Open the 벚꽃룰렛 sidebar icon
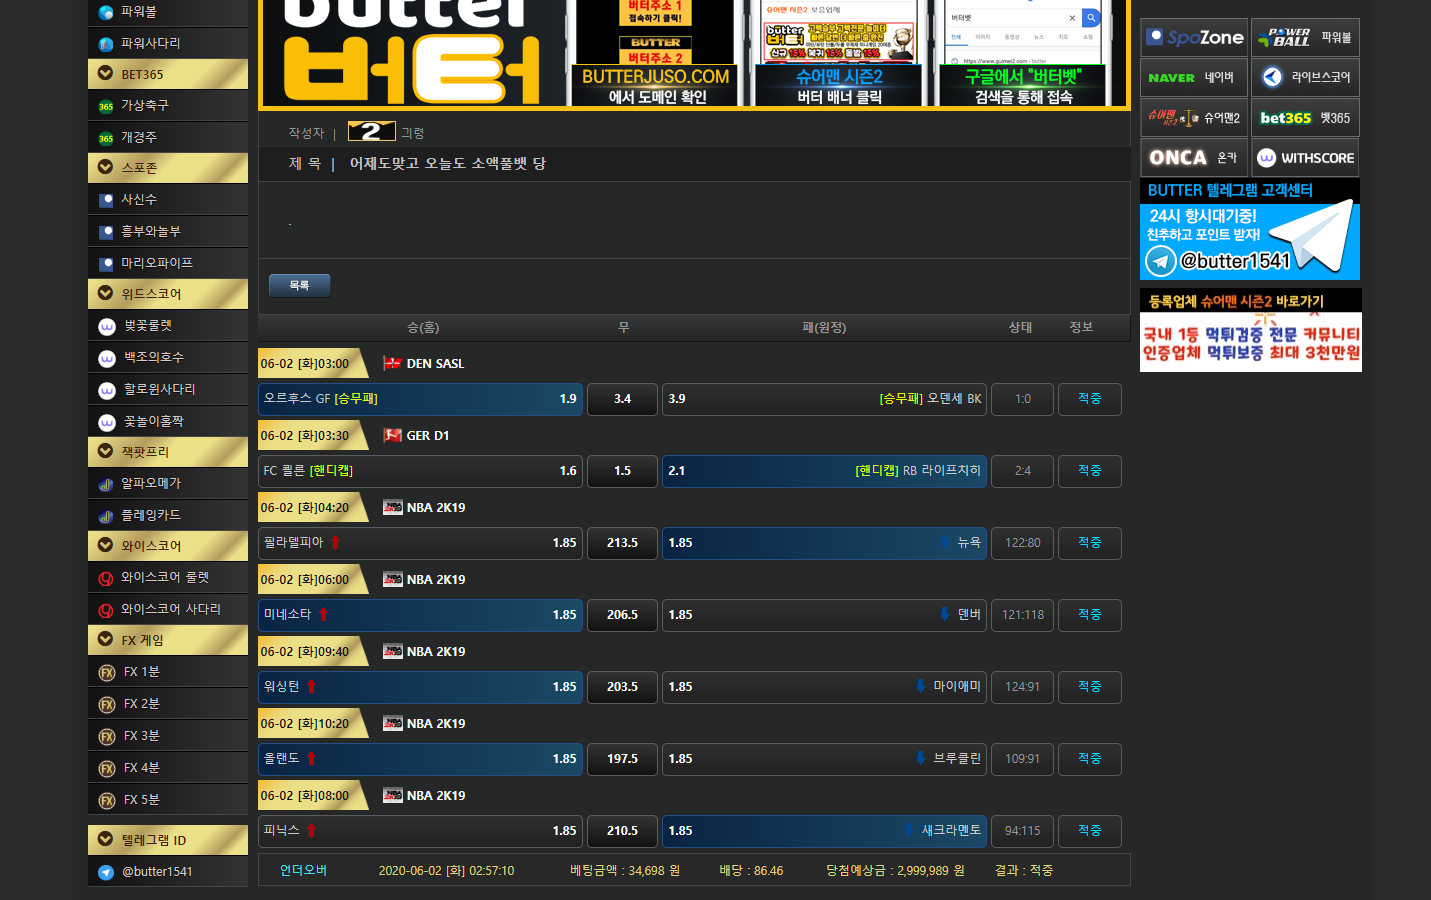 (107, 326)
